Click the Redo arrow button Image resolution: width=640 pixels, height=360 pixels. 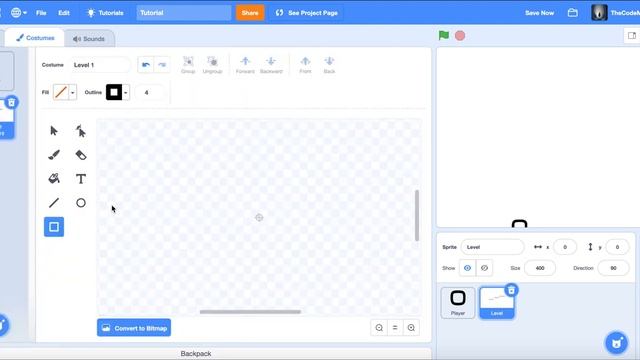click(x=162, y=65)
